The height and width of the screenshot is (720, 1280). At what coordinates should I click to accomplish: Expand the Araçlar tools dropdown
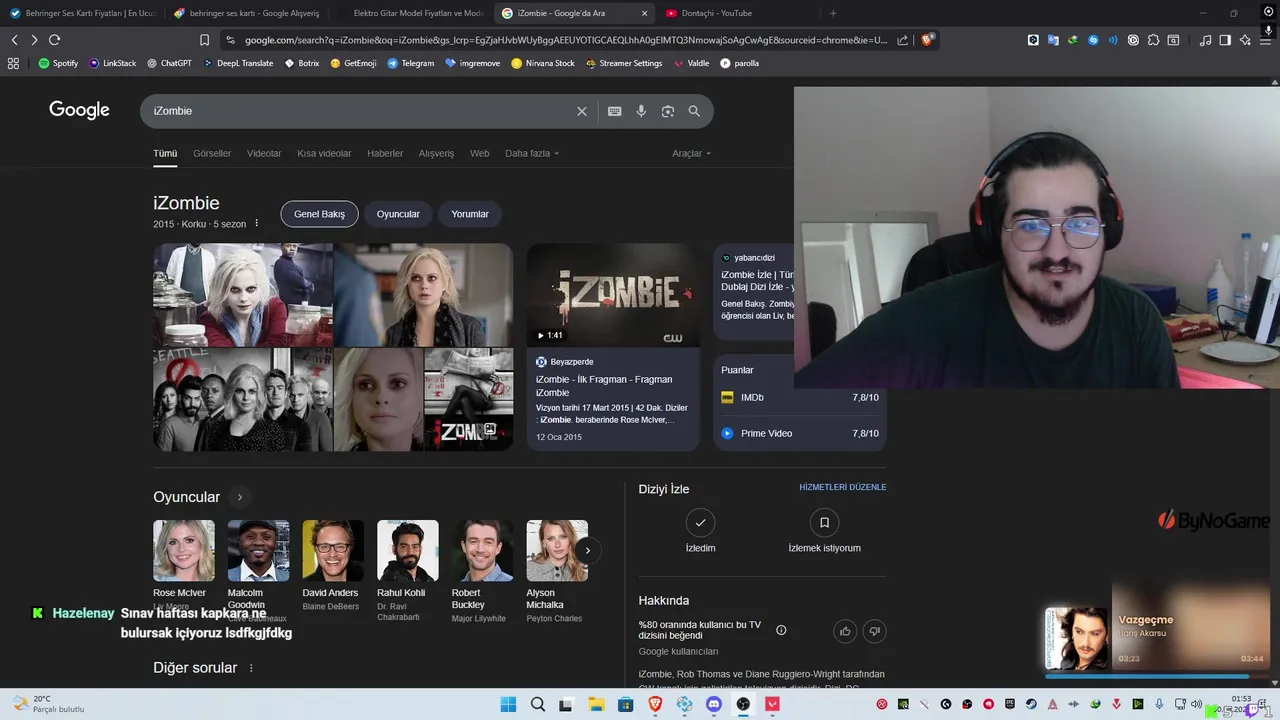(x=691, y=153)
